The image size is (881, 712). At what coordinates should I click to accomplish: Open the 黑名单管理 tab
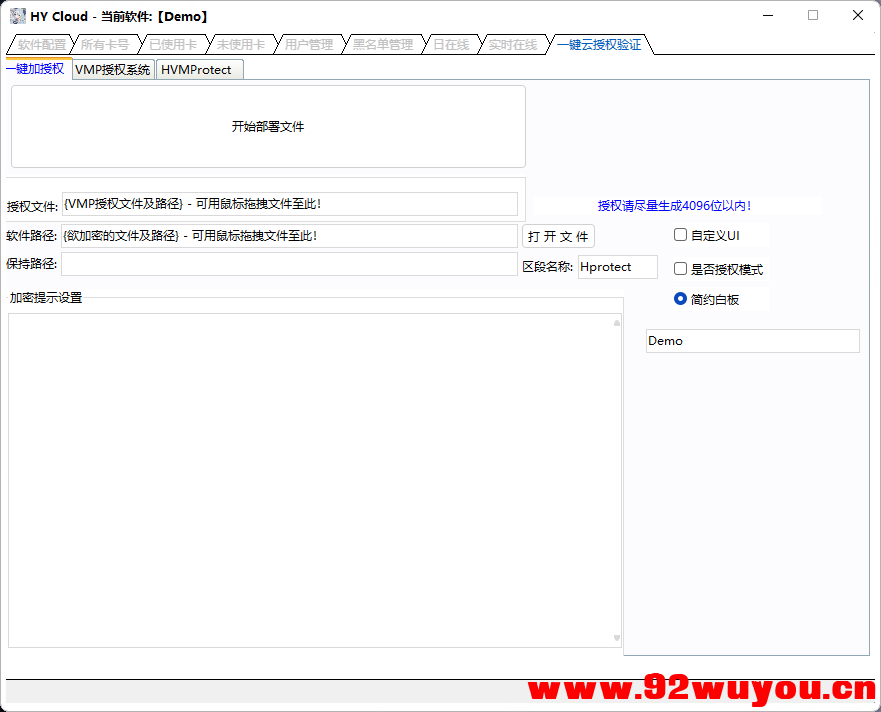(381, 44)
